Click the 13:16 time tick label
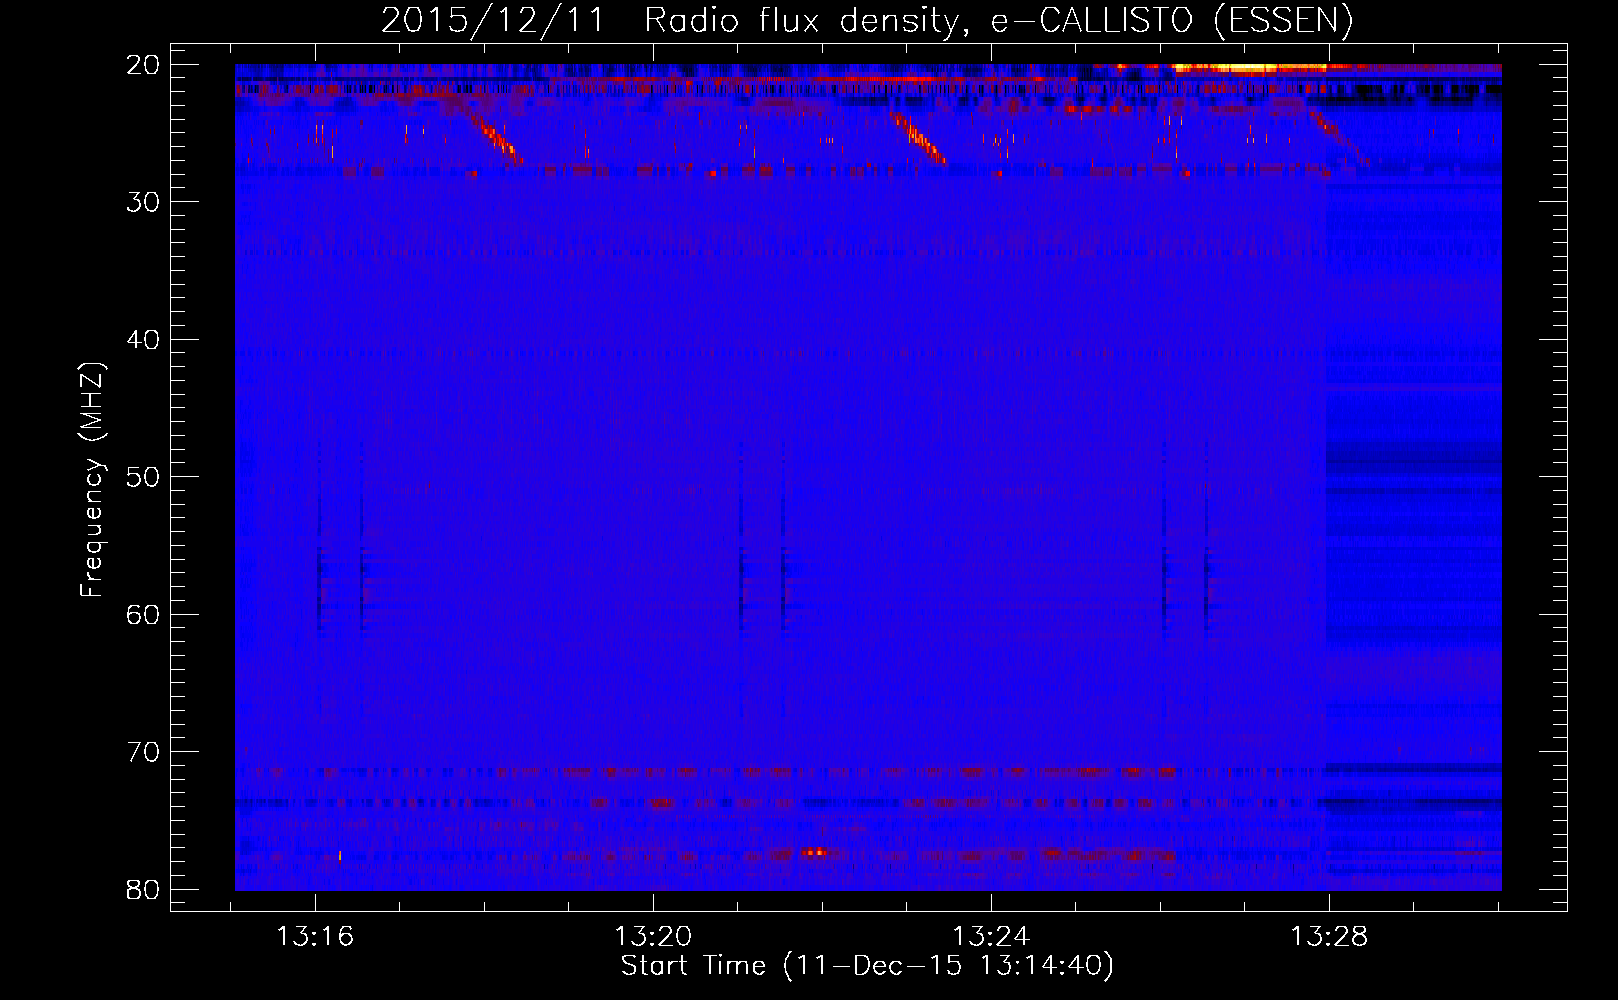Image resolution: width=1618 pixels, height=1000 pixels. [x=316, y=937]
